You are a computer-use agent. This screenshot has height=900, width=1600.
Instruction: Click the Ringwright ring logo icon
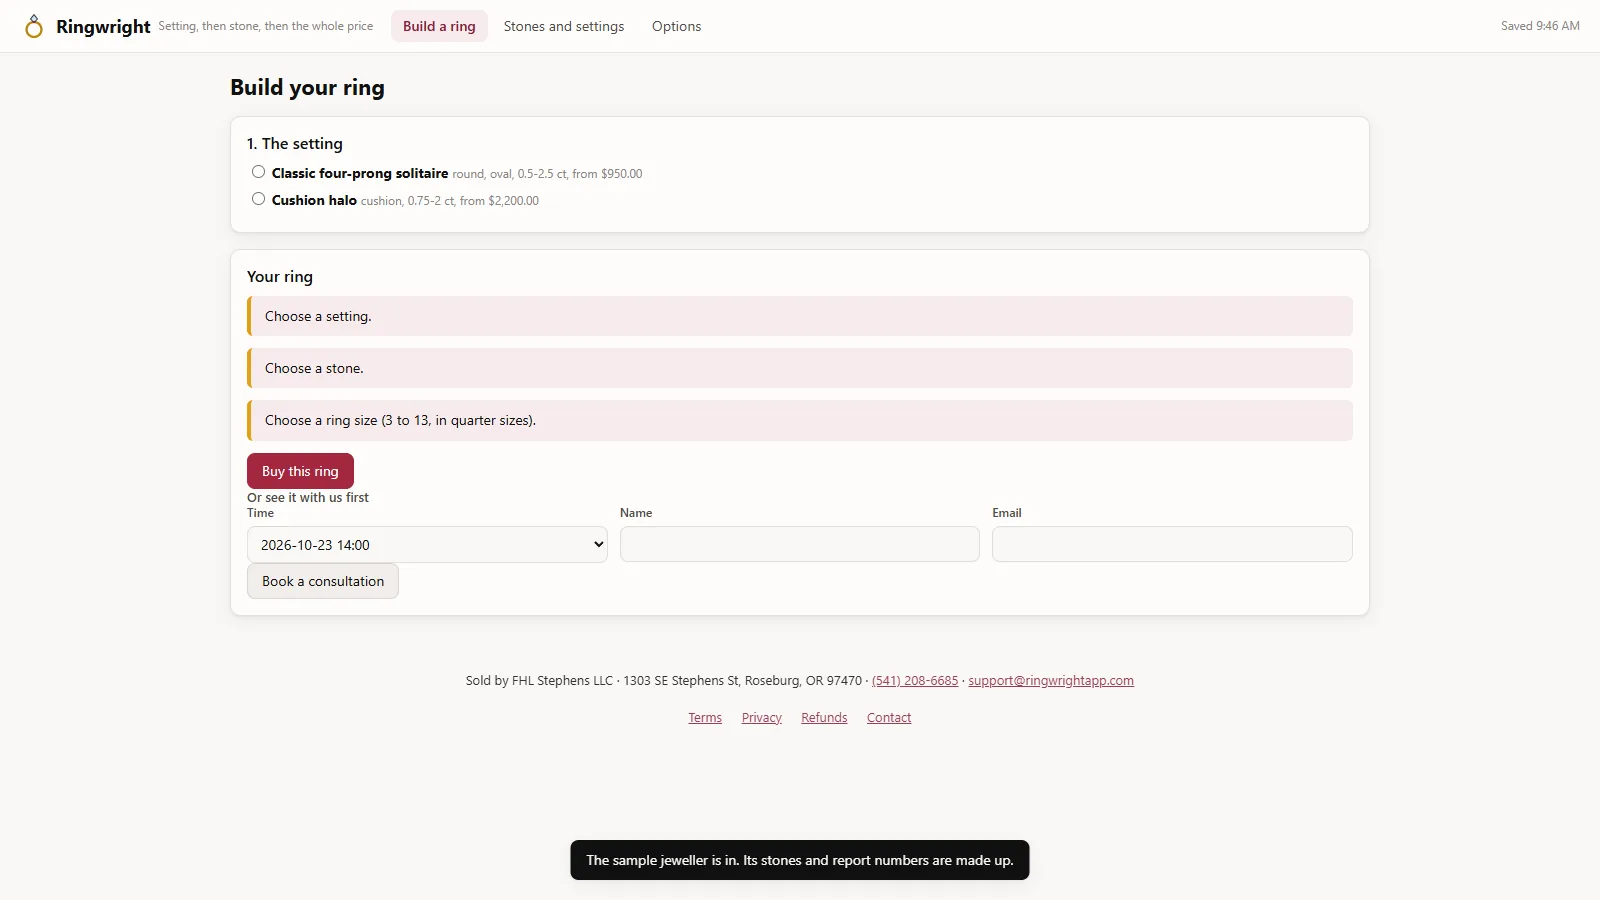click(34, 26)
